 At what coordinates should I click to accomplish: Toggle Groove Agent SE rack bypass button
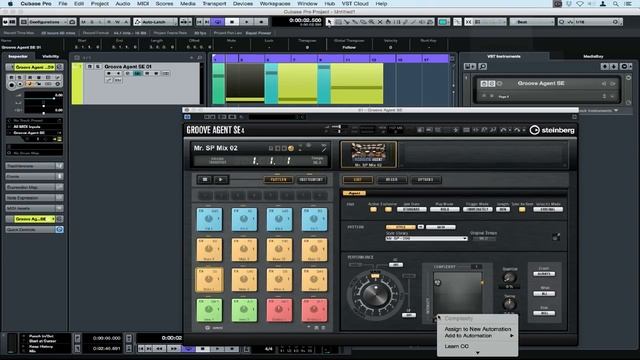[484, 84]
